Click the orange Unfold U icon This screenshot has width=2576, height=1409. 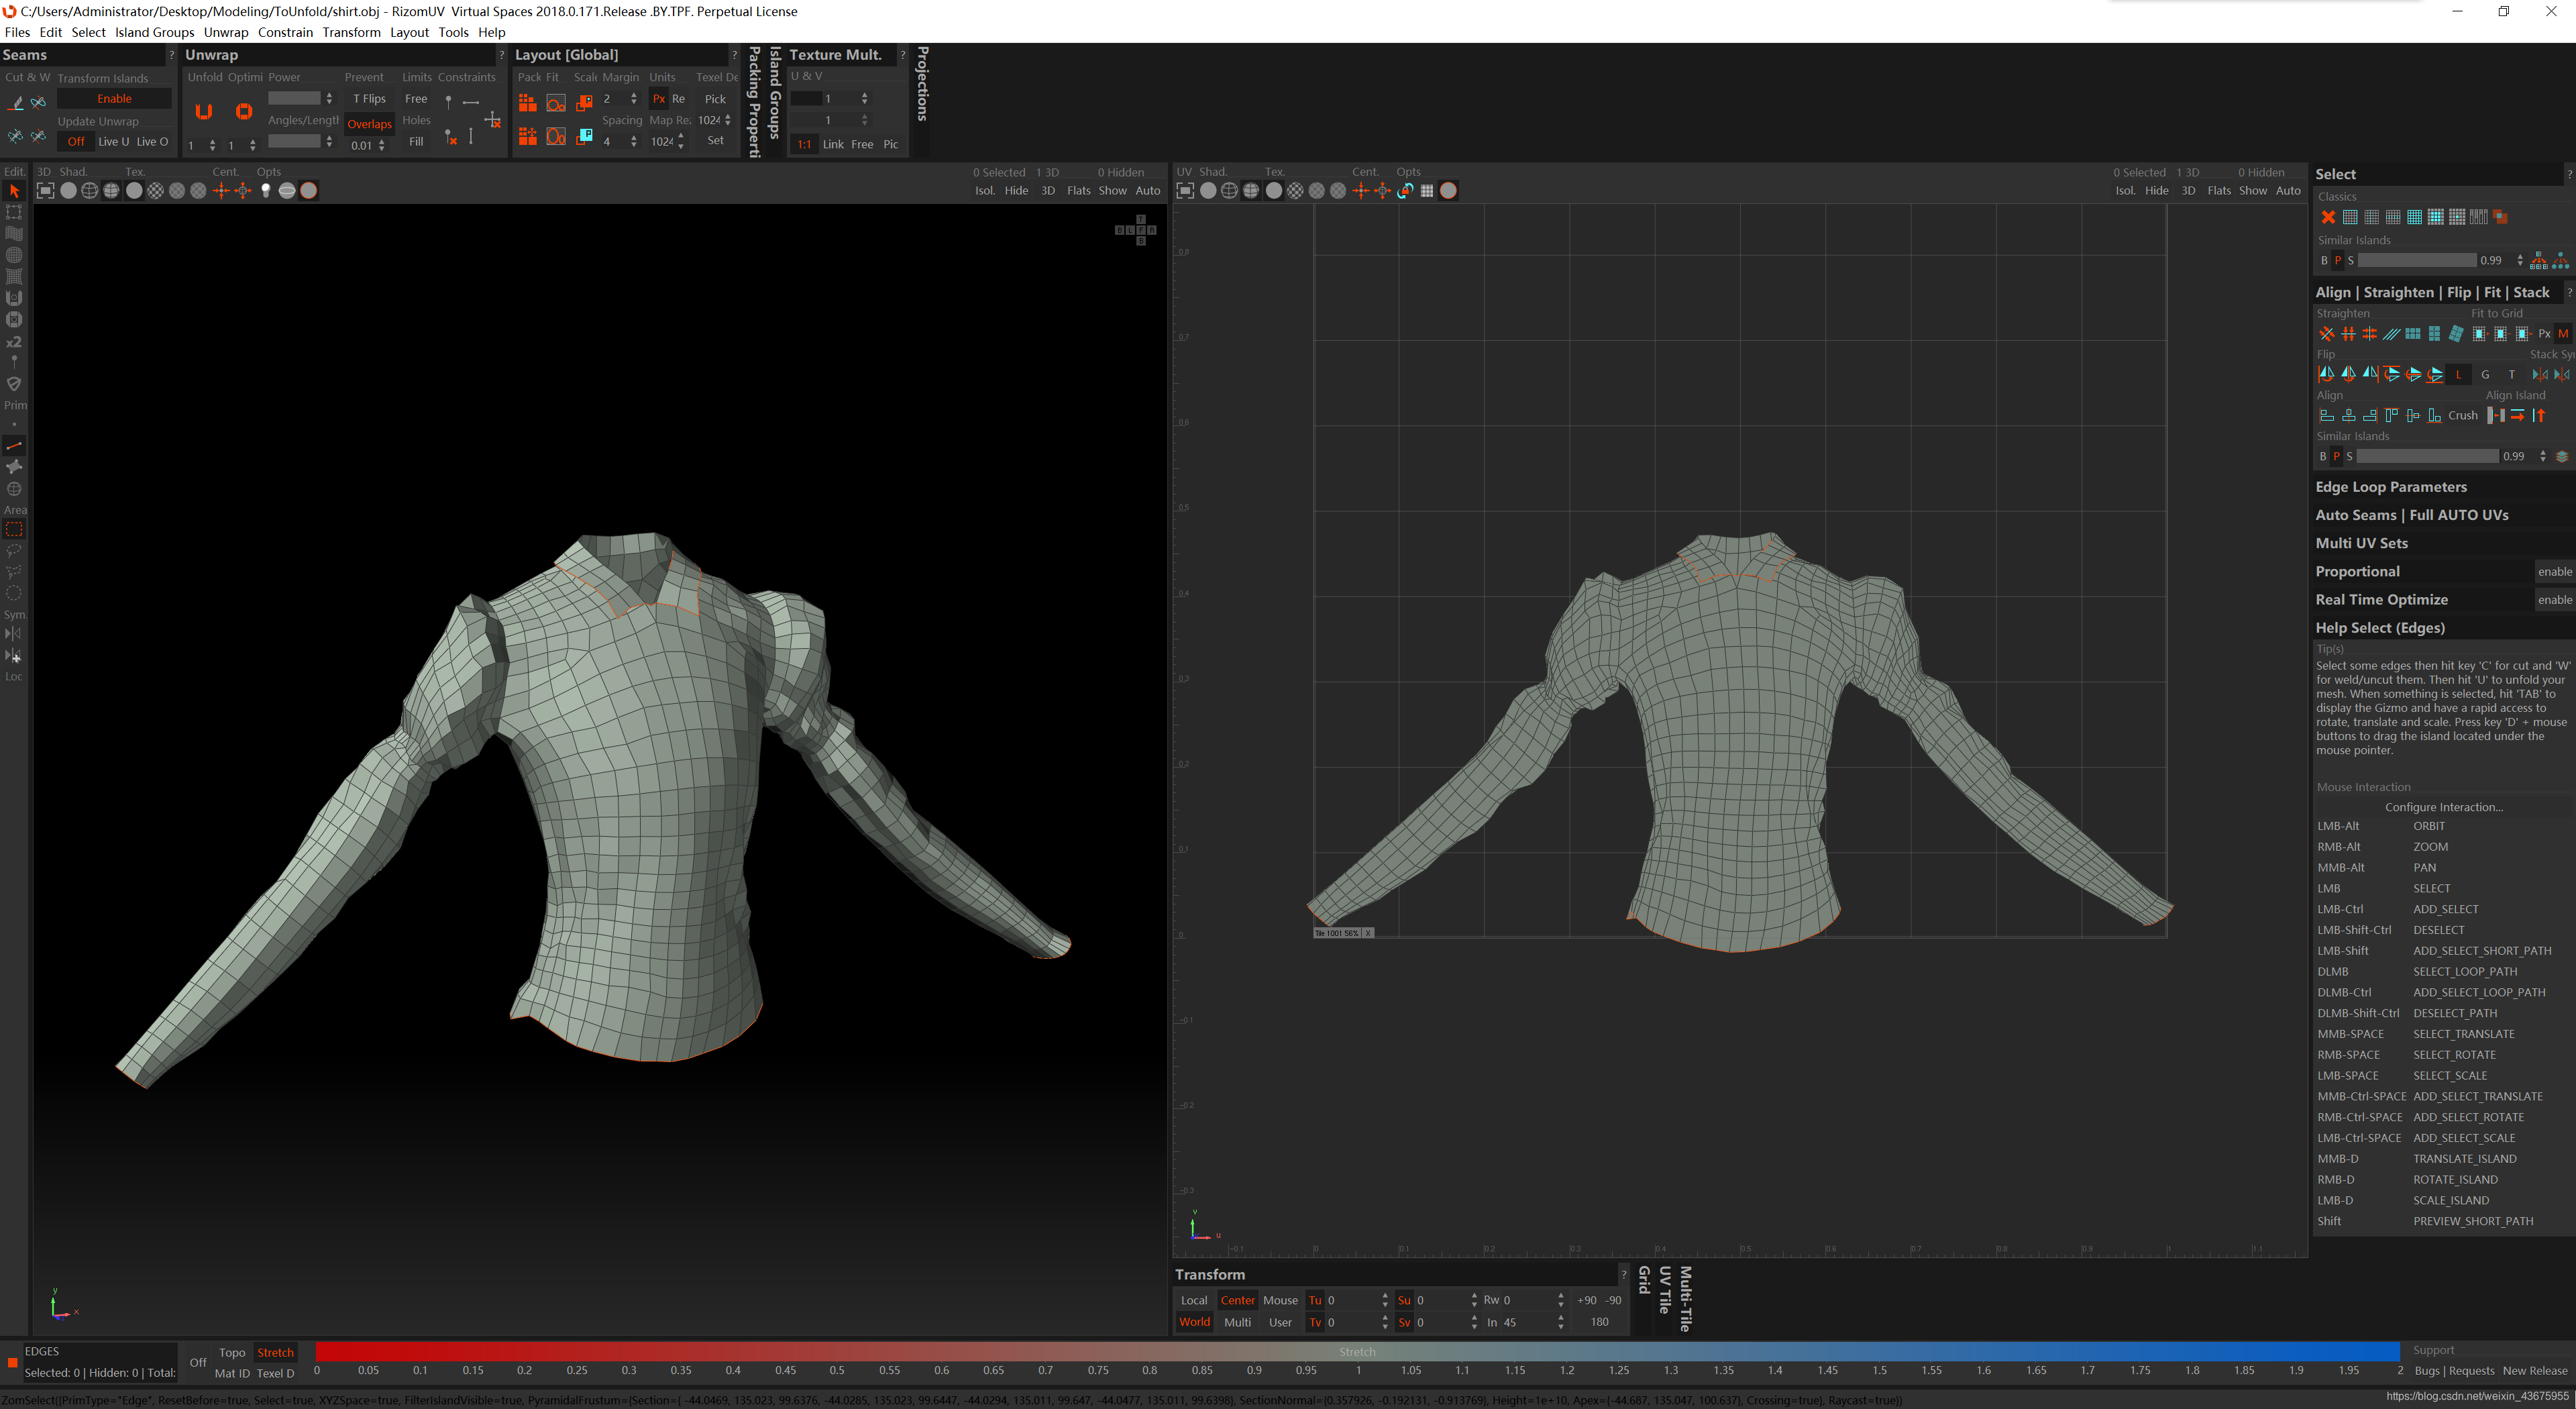204,112
